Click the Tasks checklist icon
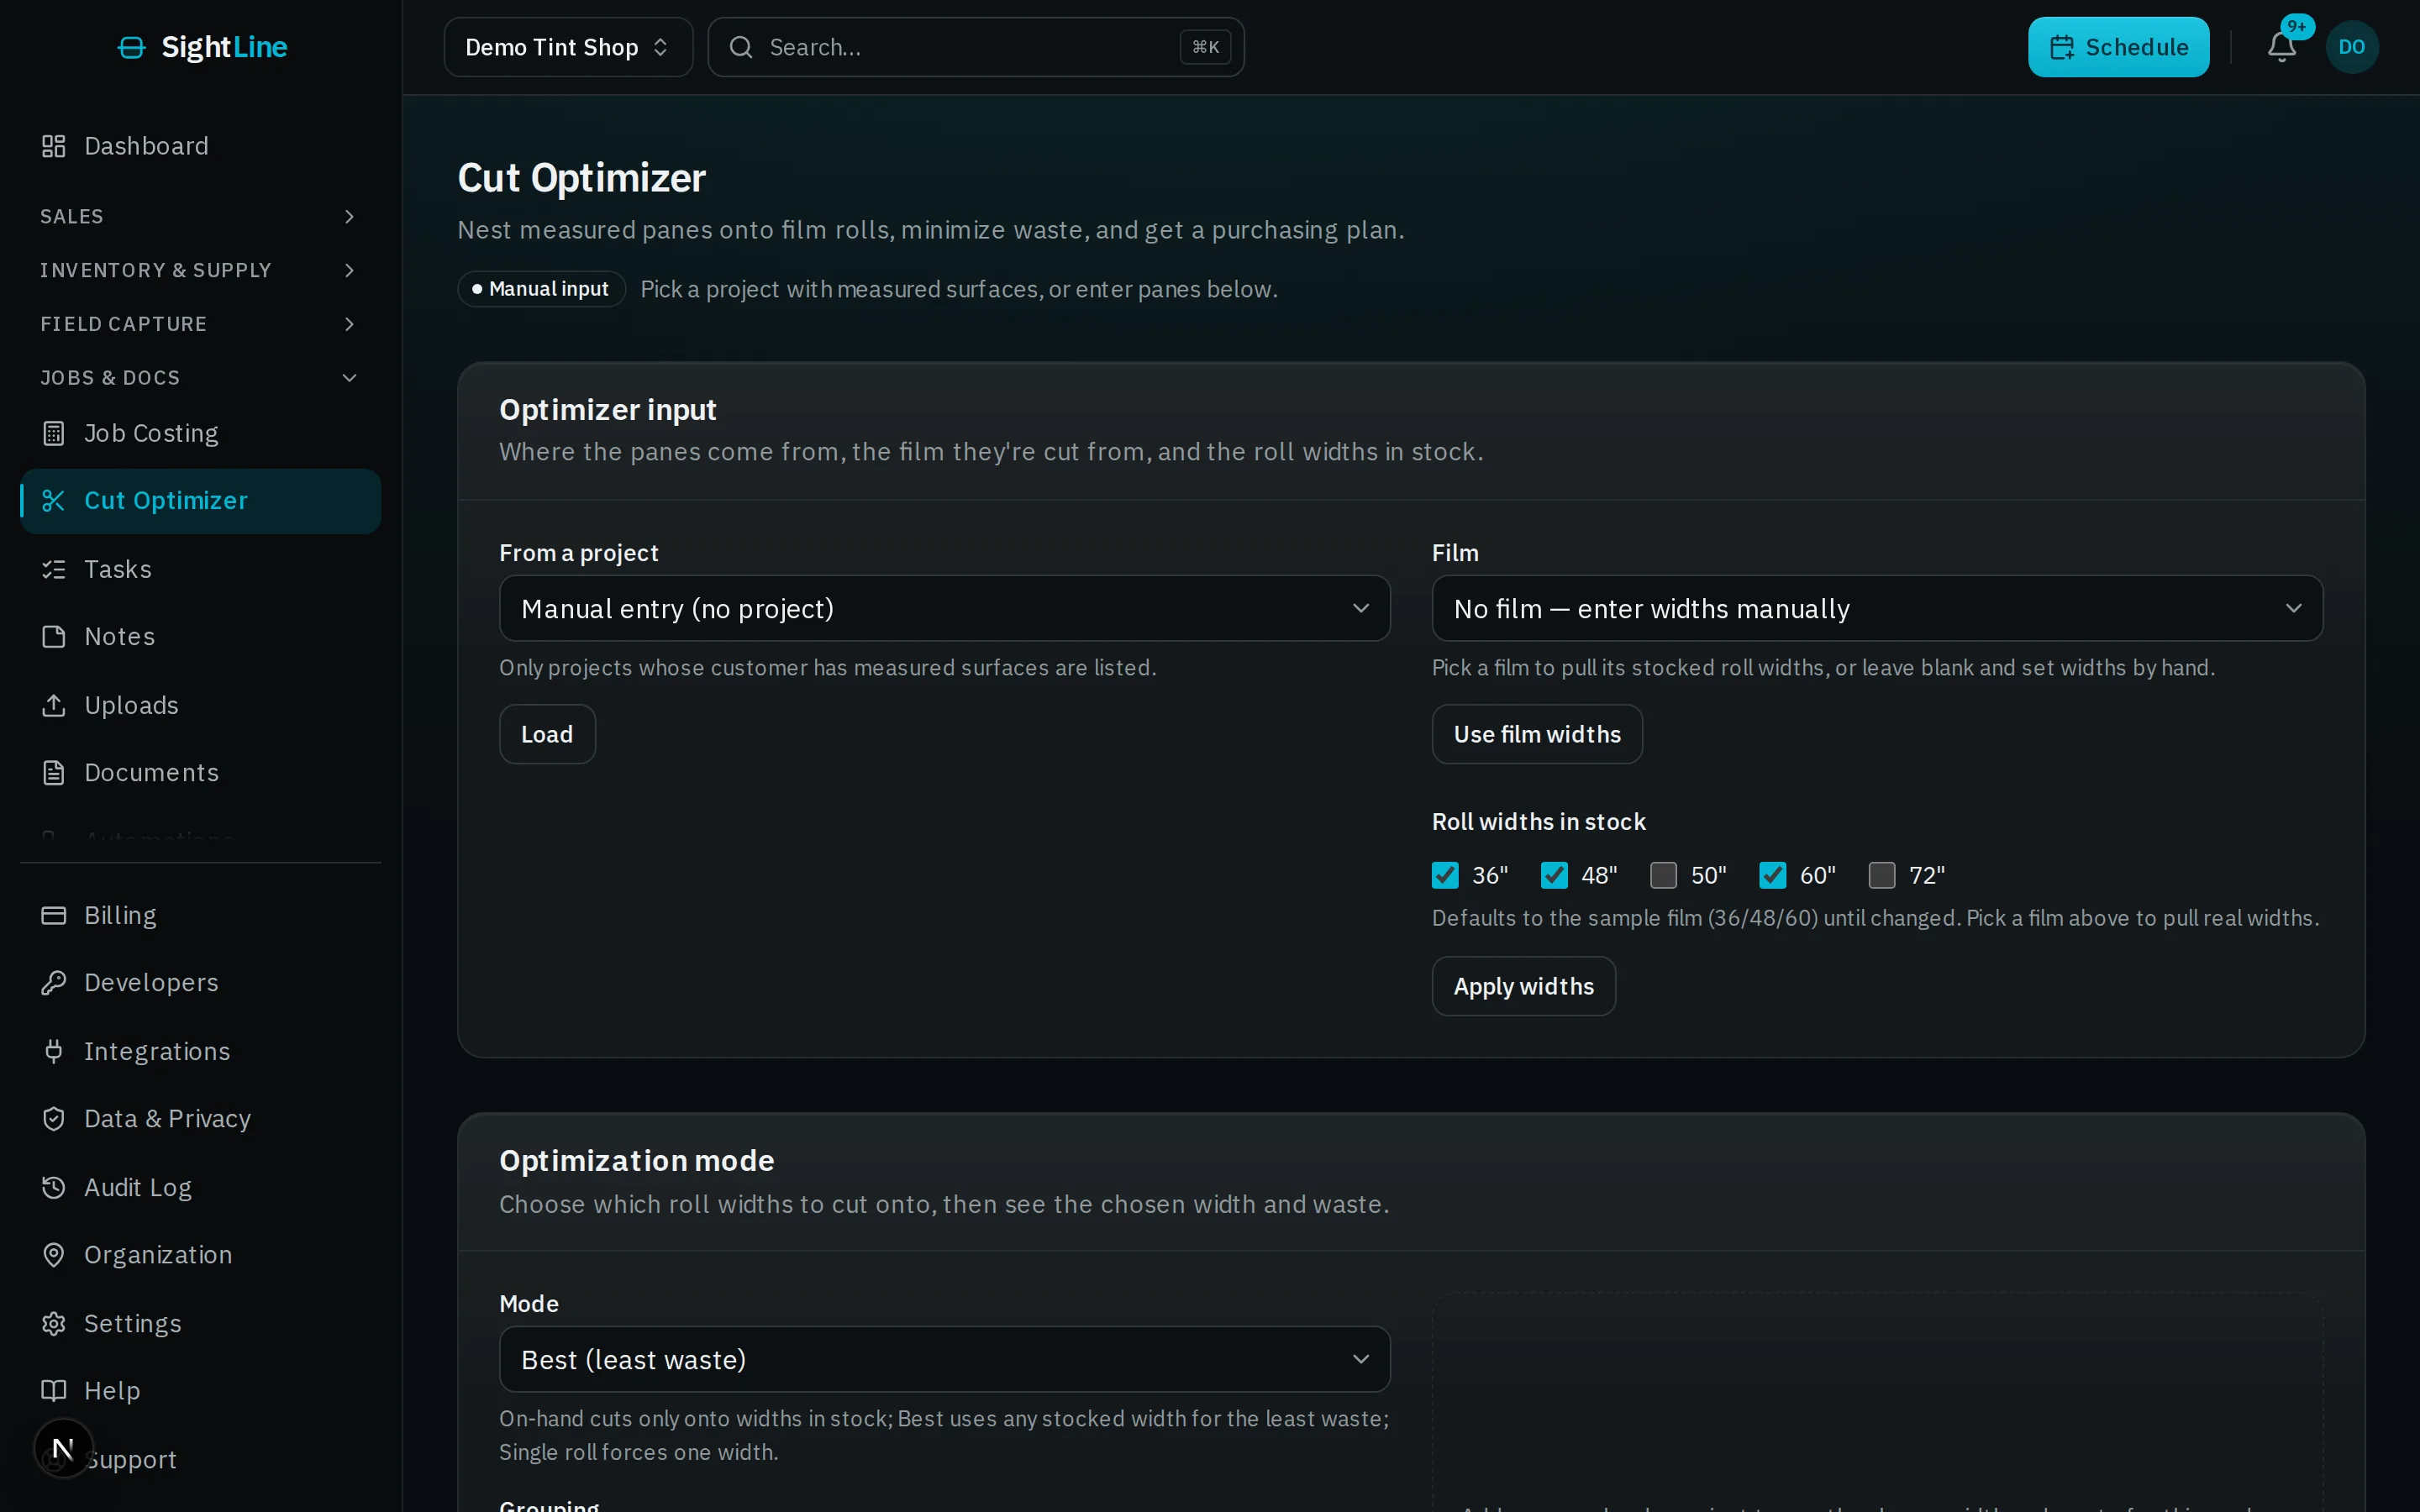2420x1512 pixels. click(54, 569)
